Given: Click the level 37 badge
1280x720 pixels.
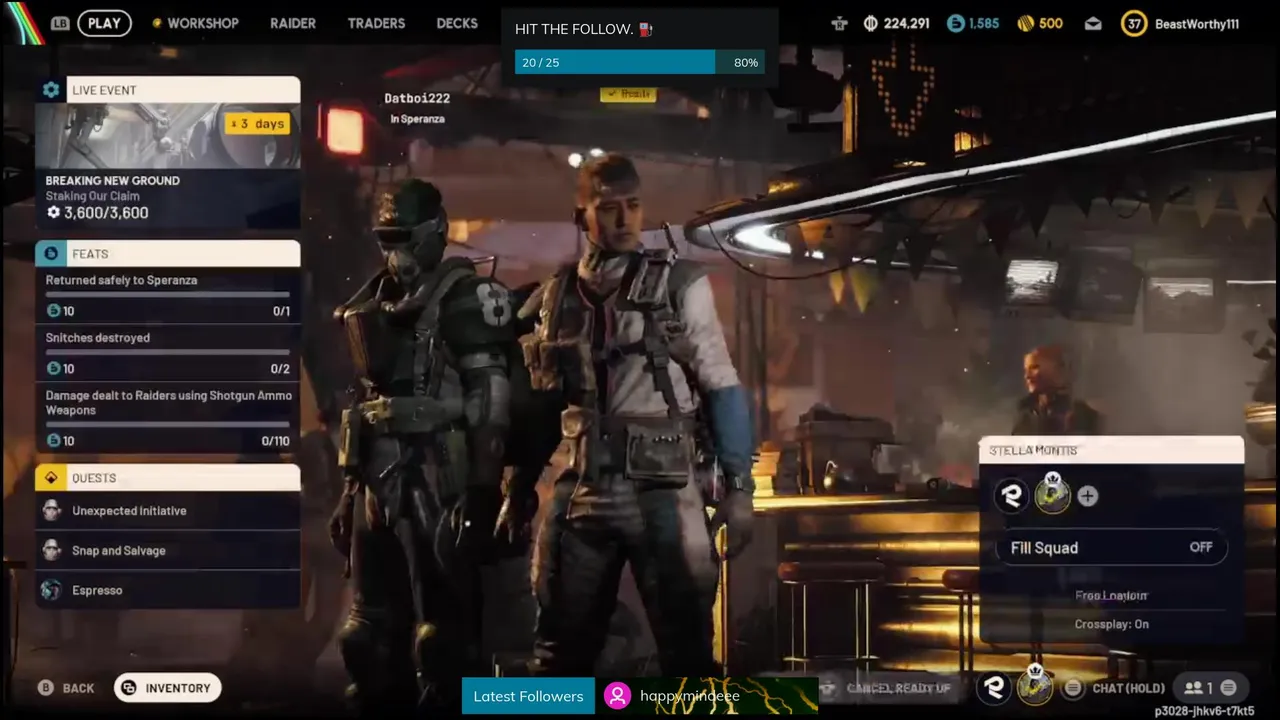Looking at the screenshot, I should click(x=1133, y=23).
